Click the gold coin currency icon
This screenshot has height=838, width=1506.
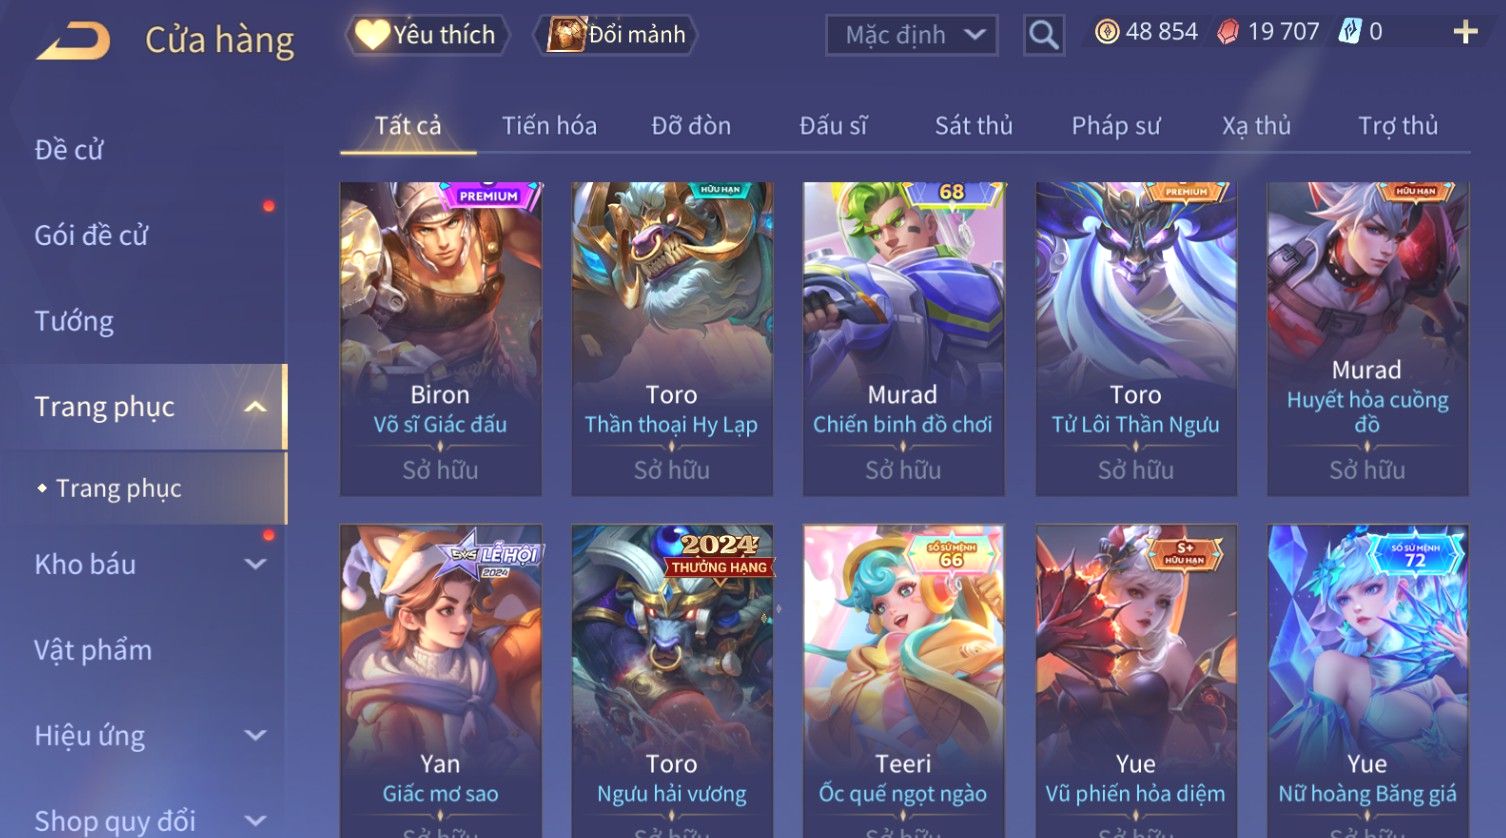(1106, 32)
